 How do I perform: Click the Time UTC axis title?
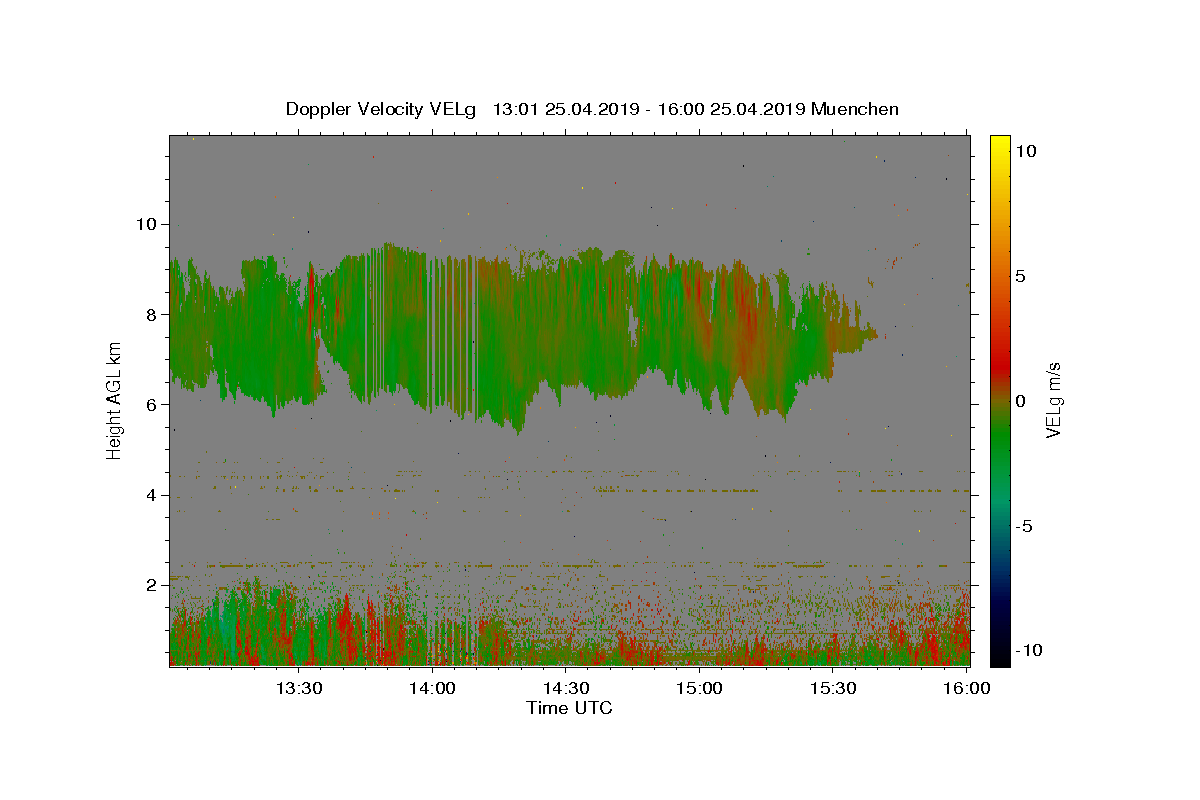click(569, 708)
